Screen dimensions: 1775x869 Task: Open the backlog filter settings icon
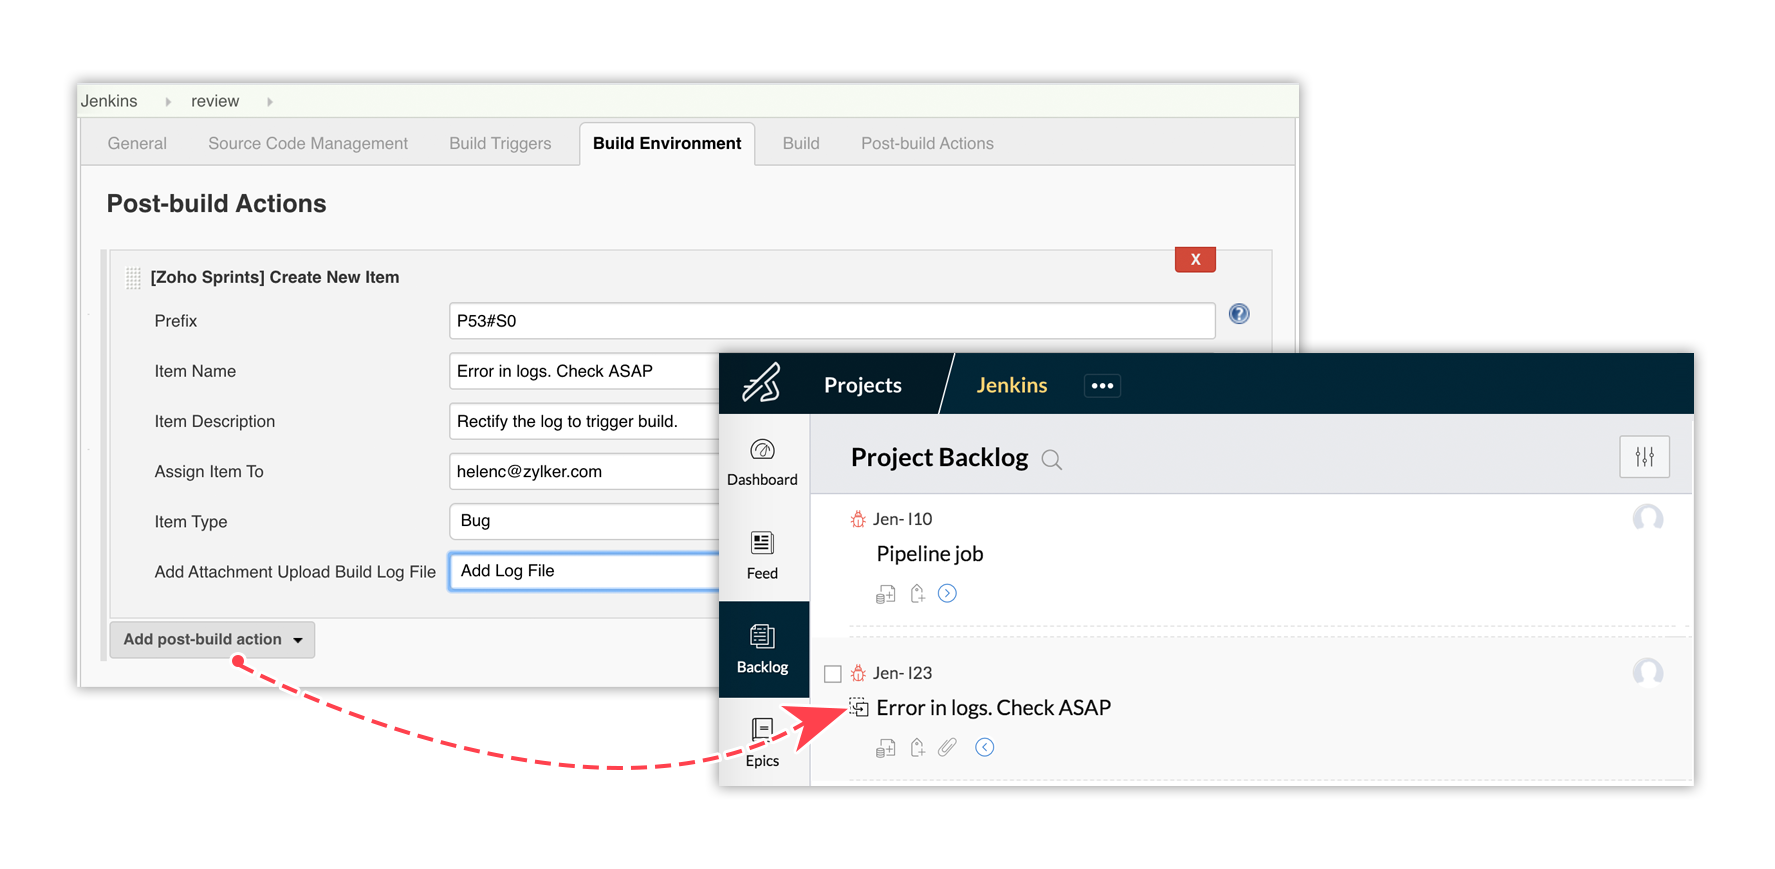[1644, 457]
